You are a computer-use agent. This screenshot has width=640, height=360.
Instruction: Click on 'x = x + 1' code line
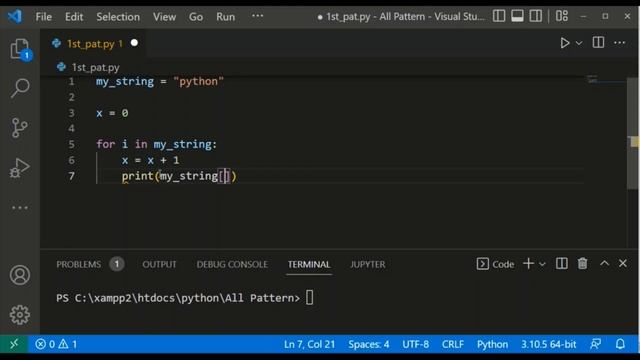click(x=150, y=160)
